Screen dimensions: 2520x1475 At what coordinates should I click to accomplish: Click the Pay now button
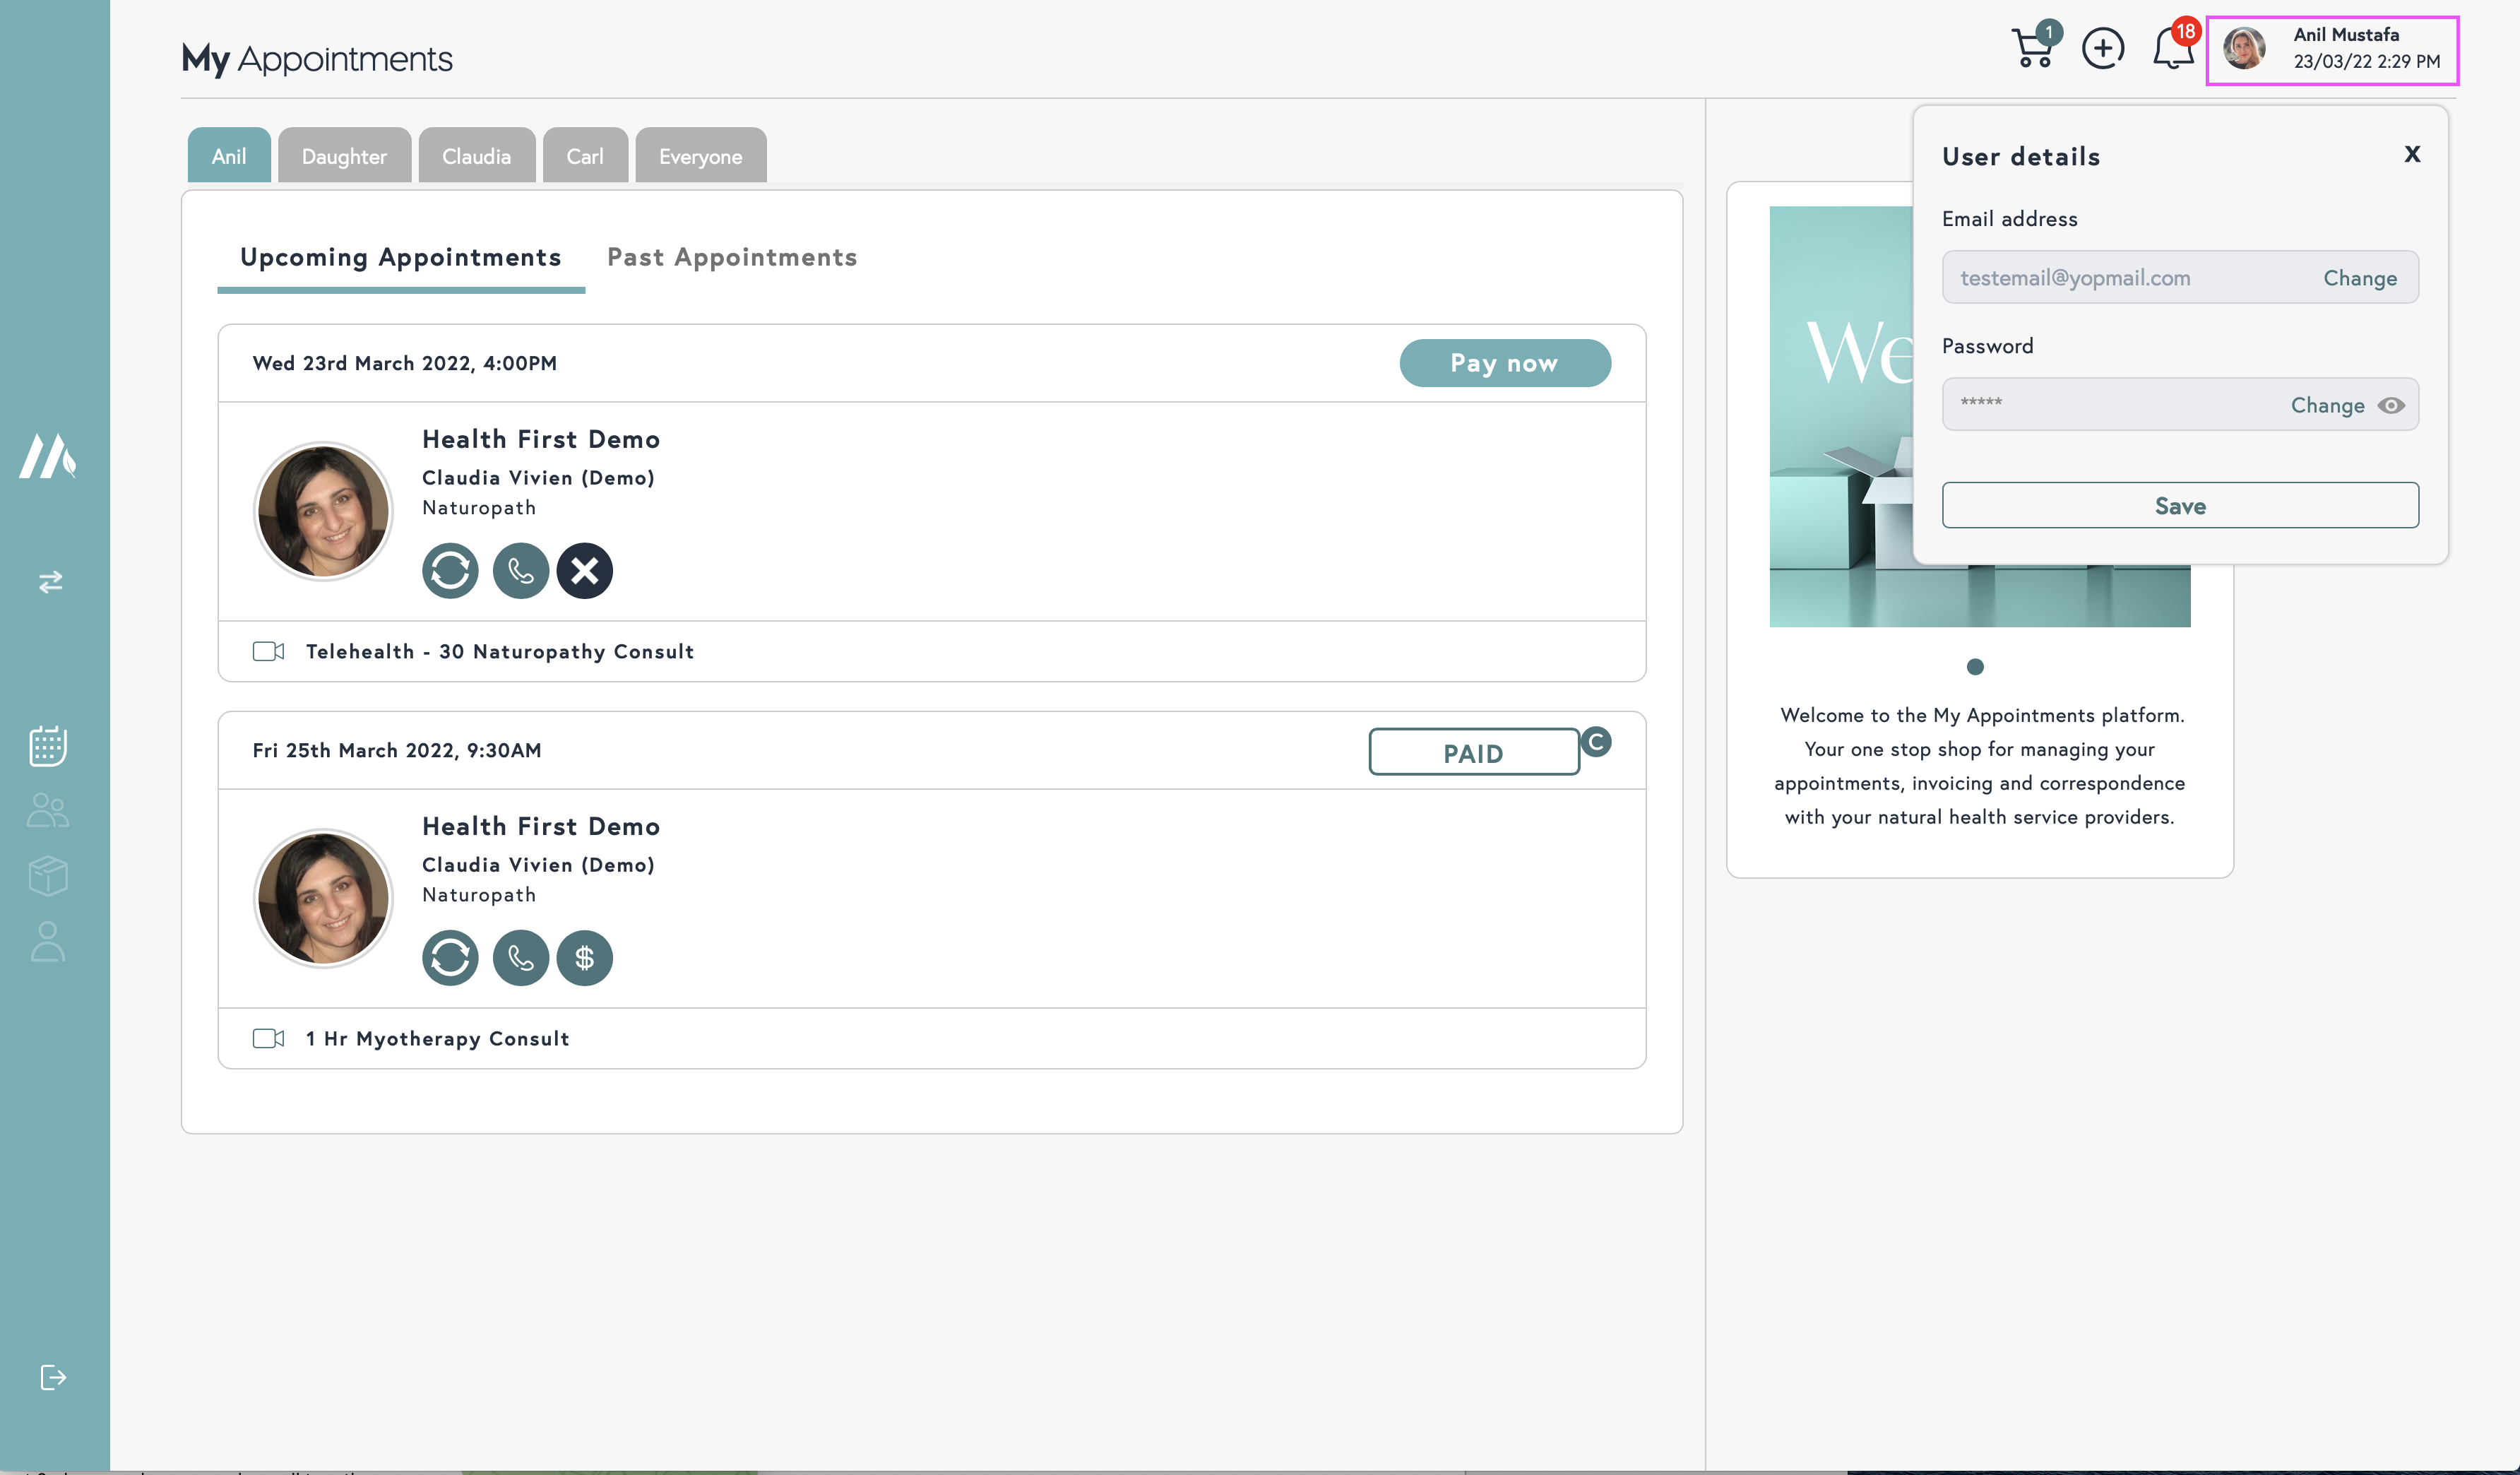(1504, 363)
